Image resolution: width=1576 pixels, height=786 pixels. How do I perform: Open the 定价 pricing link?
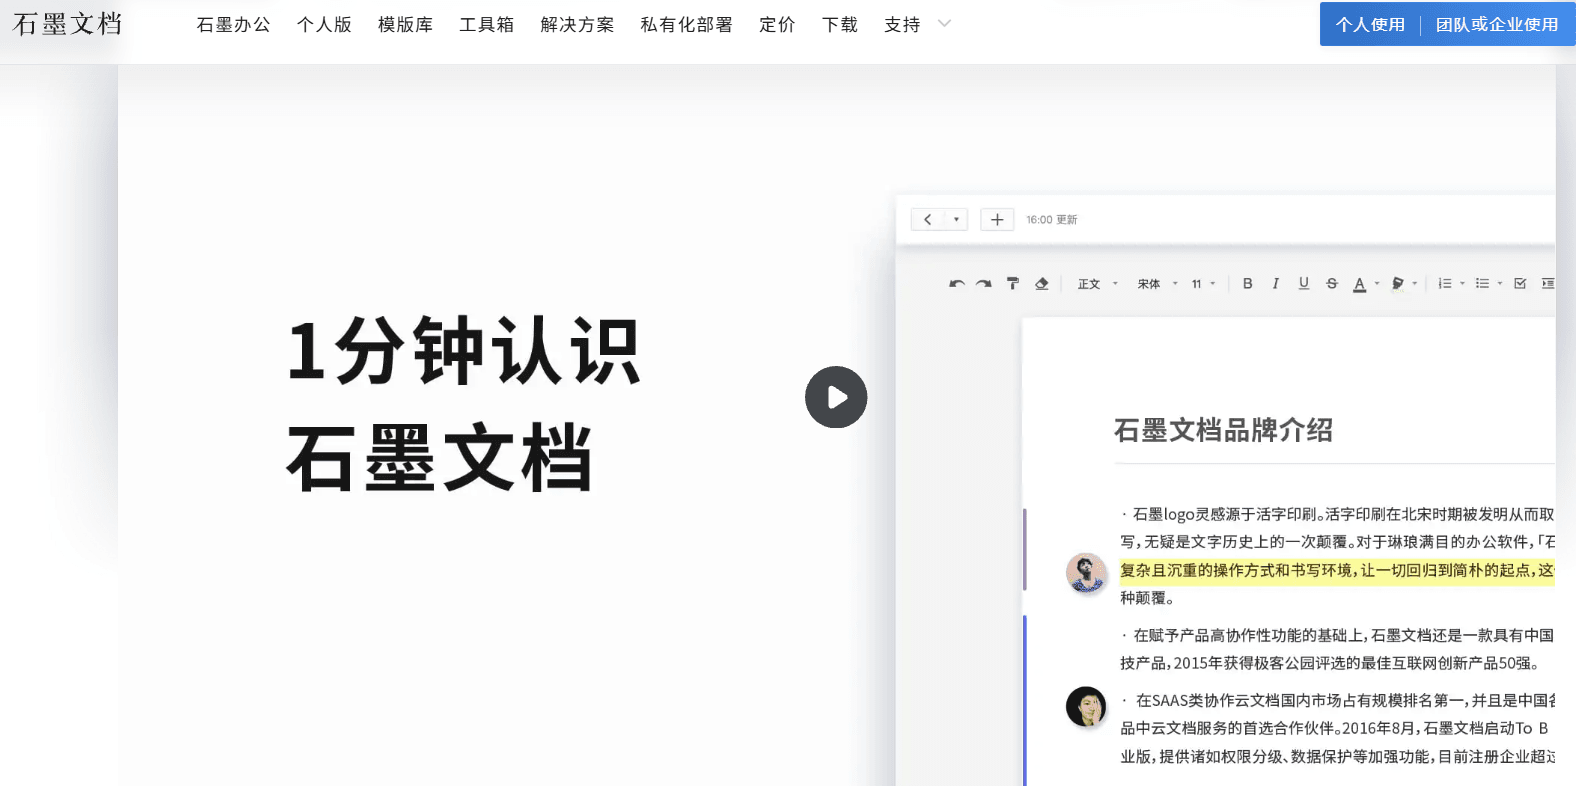[777, 25]
